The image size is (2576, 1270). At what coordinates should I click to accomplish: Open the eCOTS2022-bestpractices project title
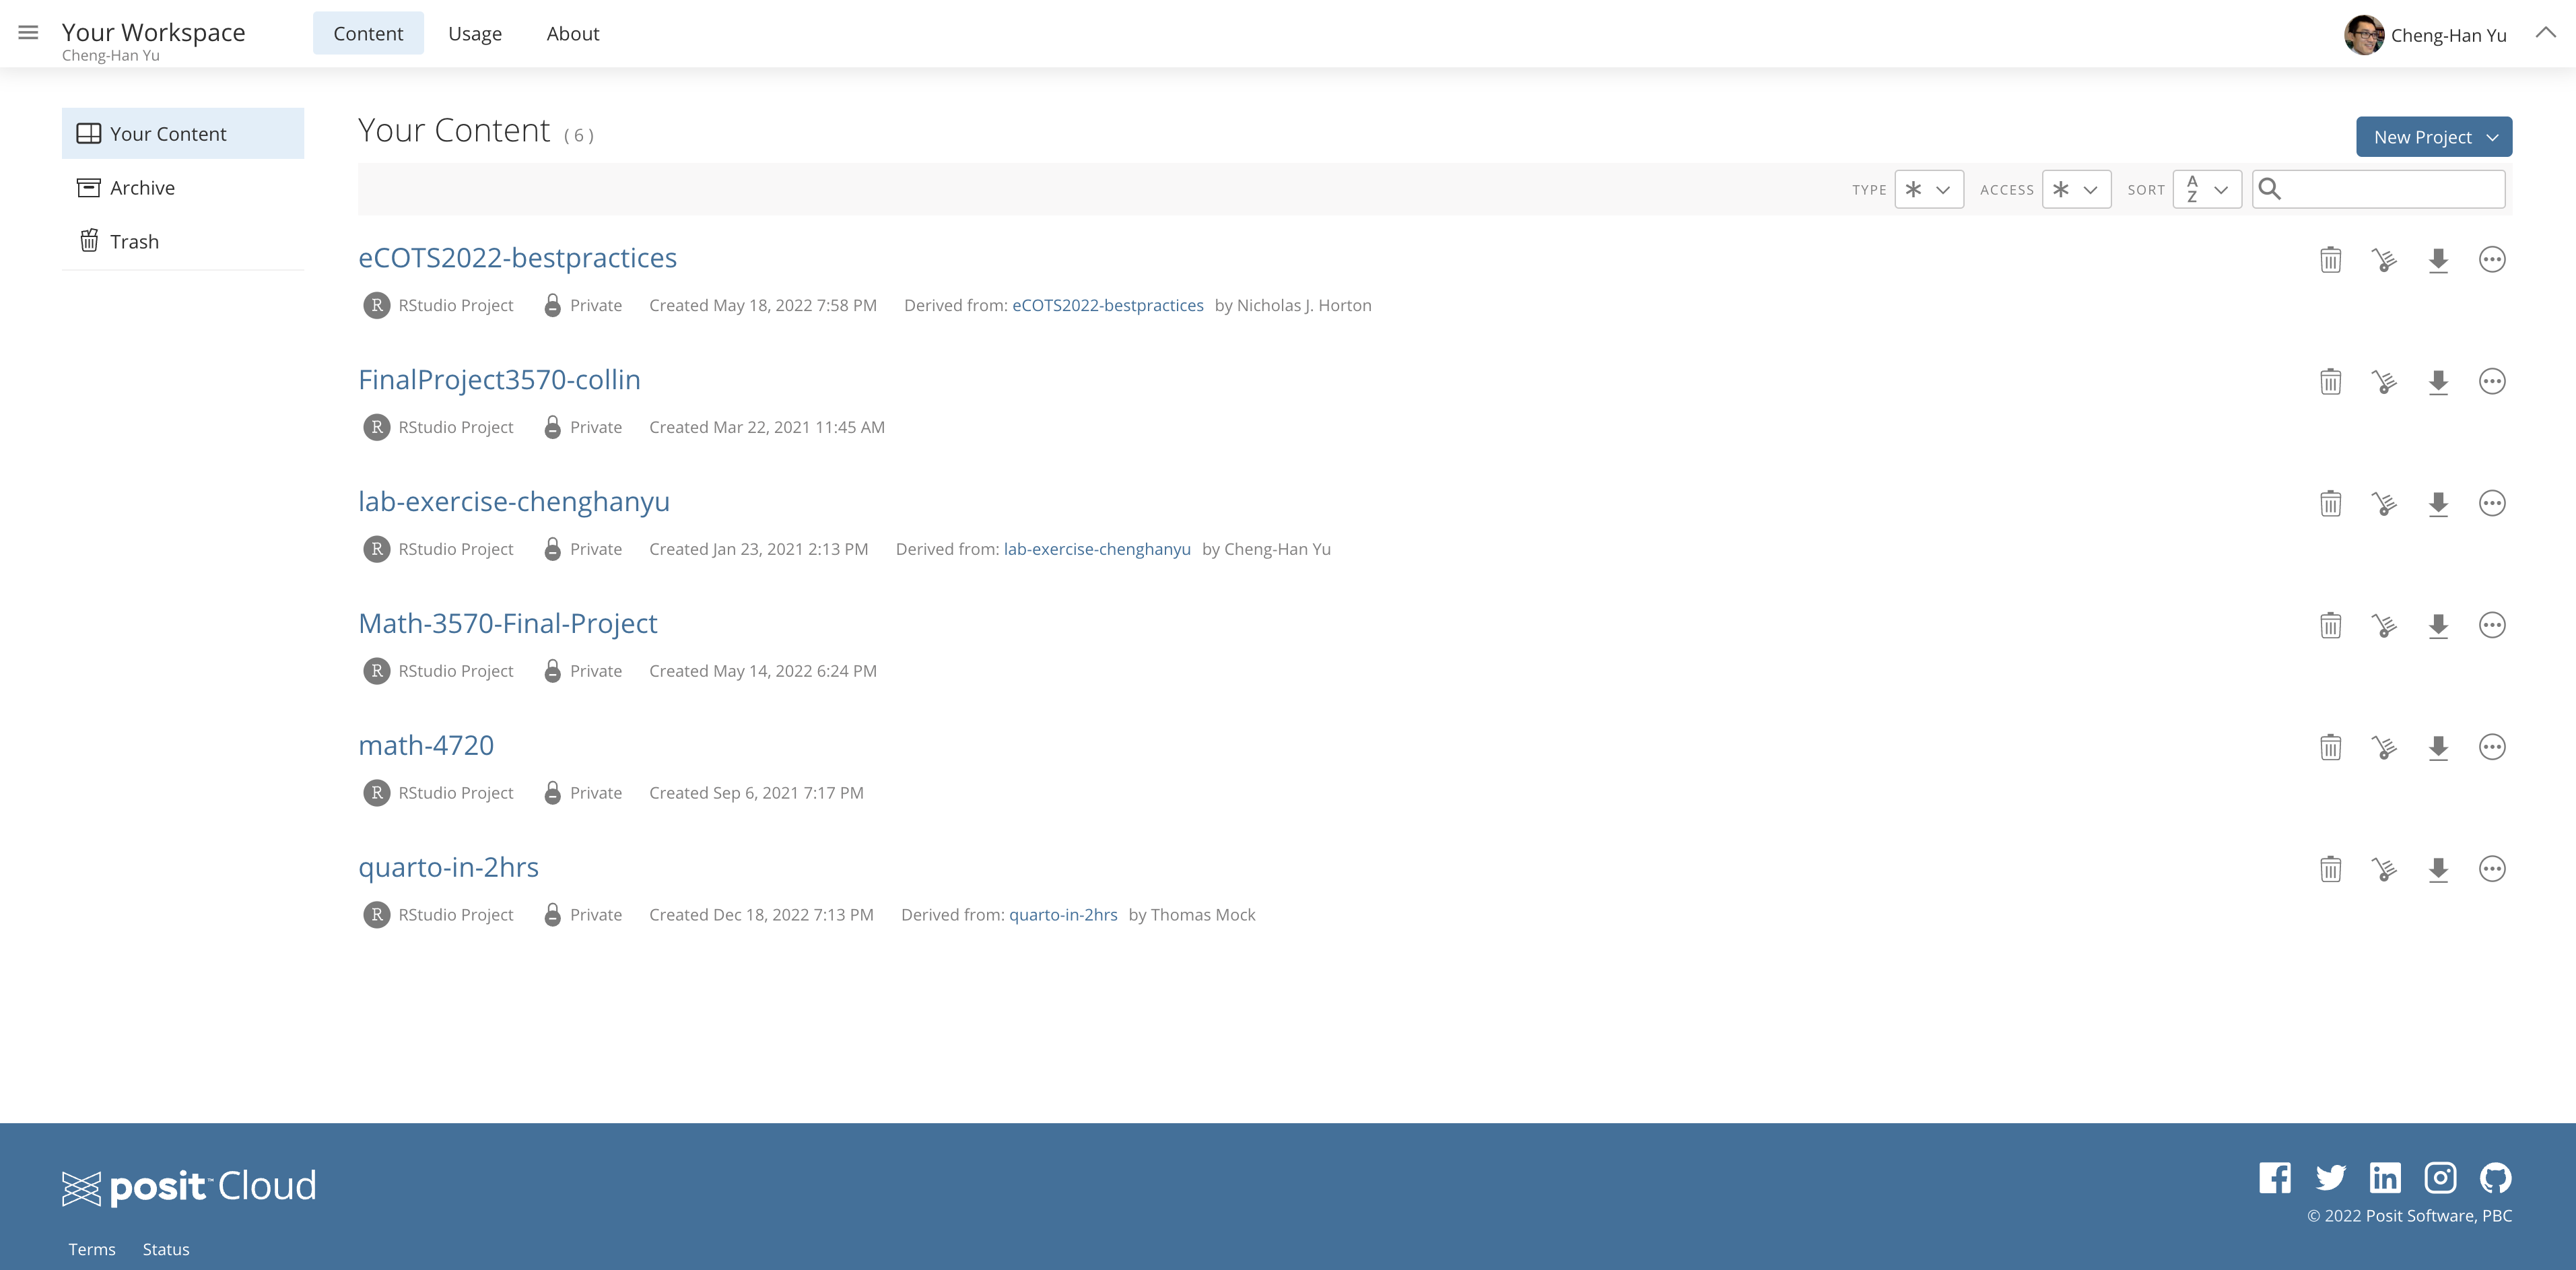(517, 258)
